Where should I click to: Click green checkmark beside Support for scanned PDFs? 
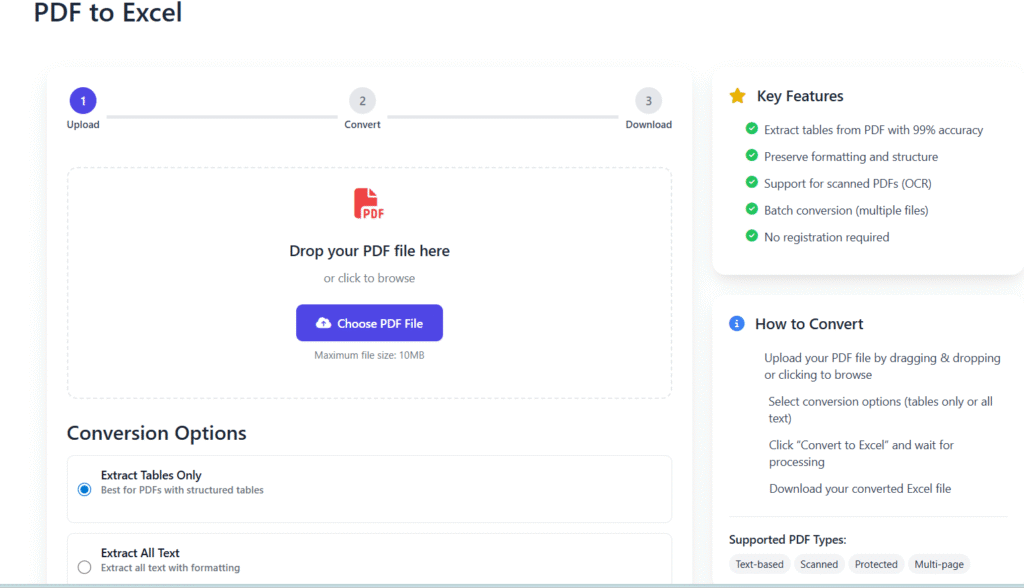point(752,183)
